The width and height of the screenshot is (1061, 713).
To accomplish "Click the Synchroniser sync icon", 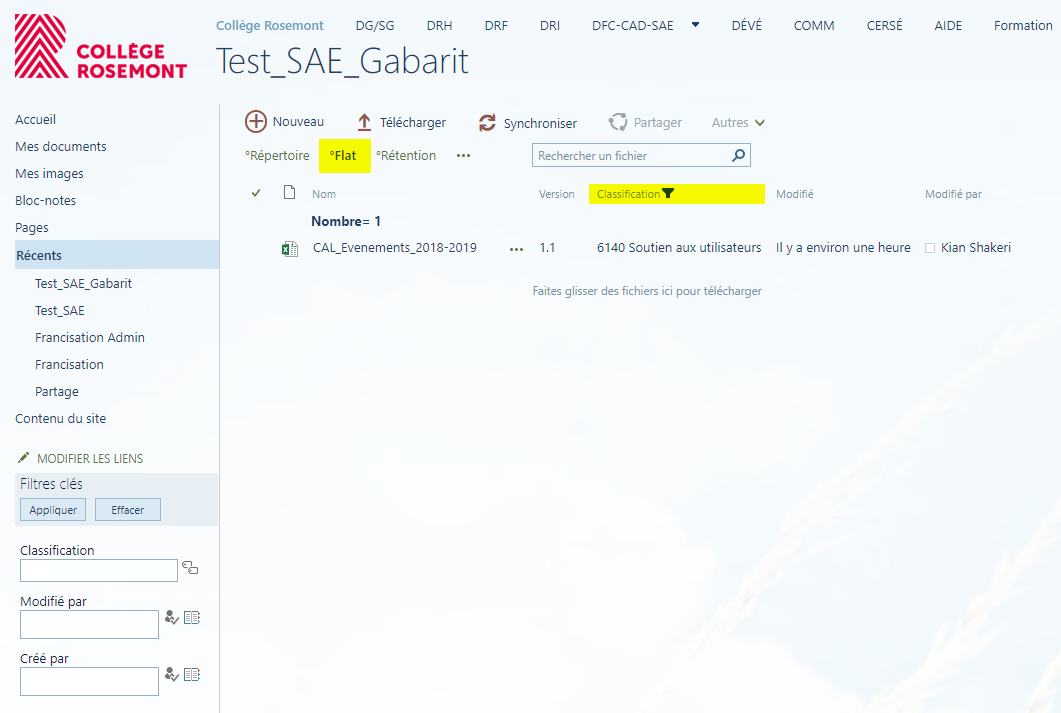I will [487, 123].
